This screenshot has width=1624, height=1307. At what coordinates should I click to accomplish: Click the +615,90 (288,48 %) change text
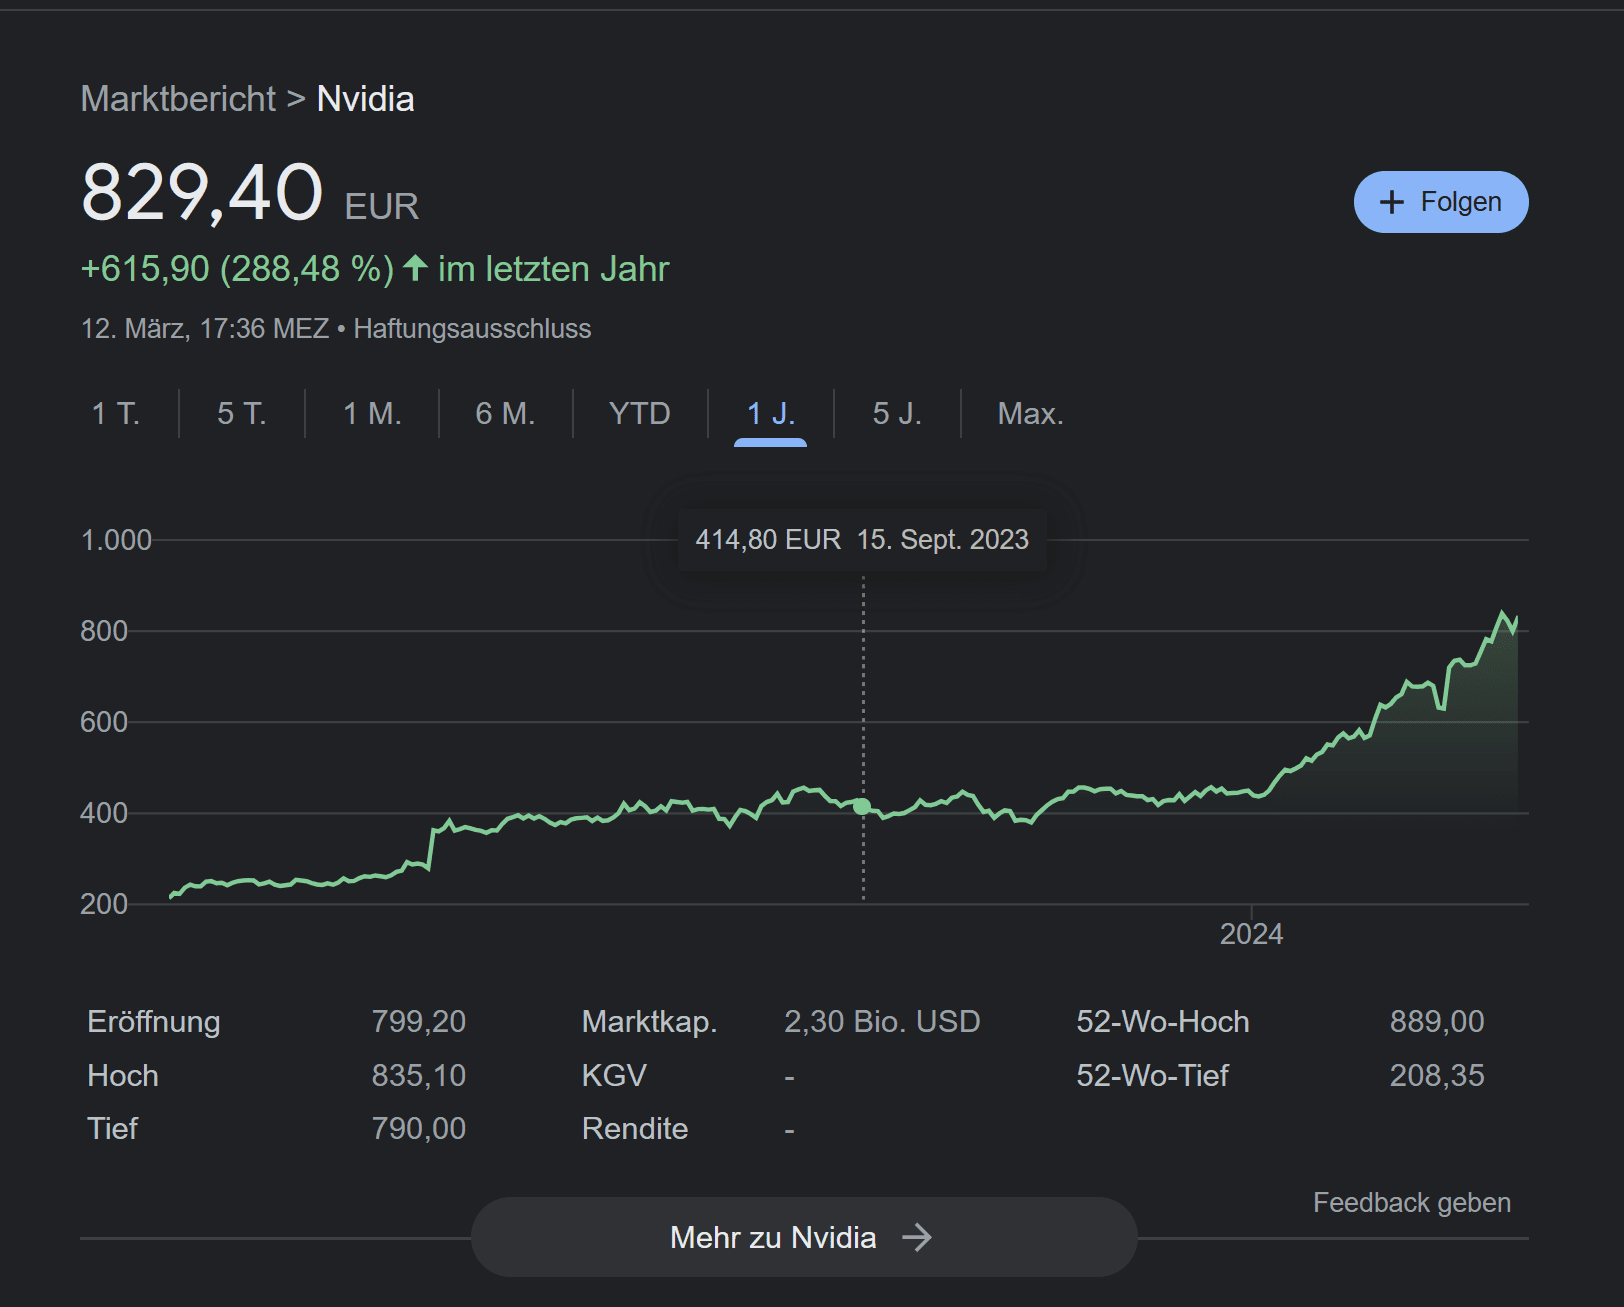pos(238,269)
